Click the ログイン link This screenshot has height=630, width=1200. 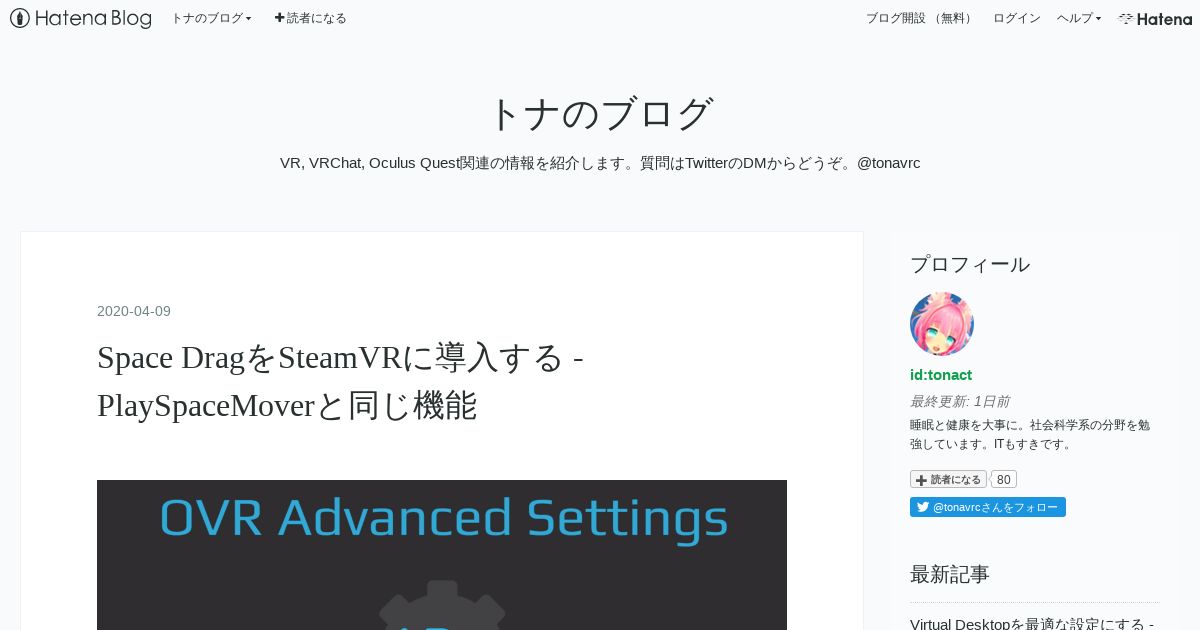1016,18
